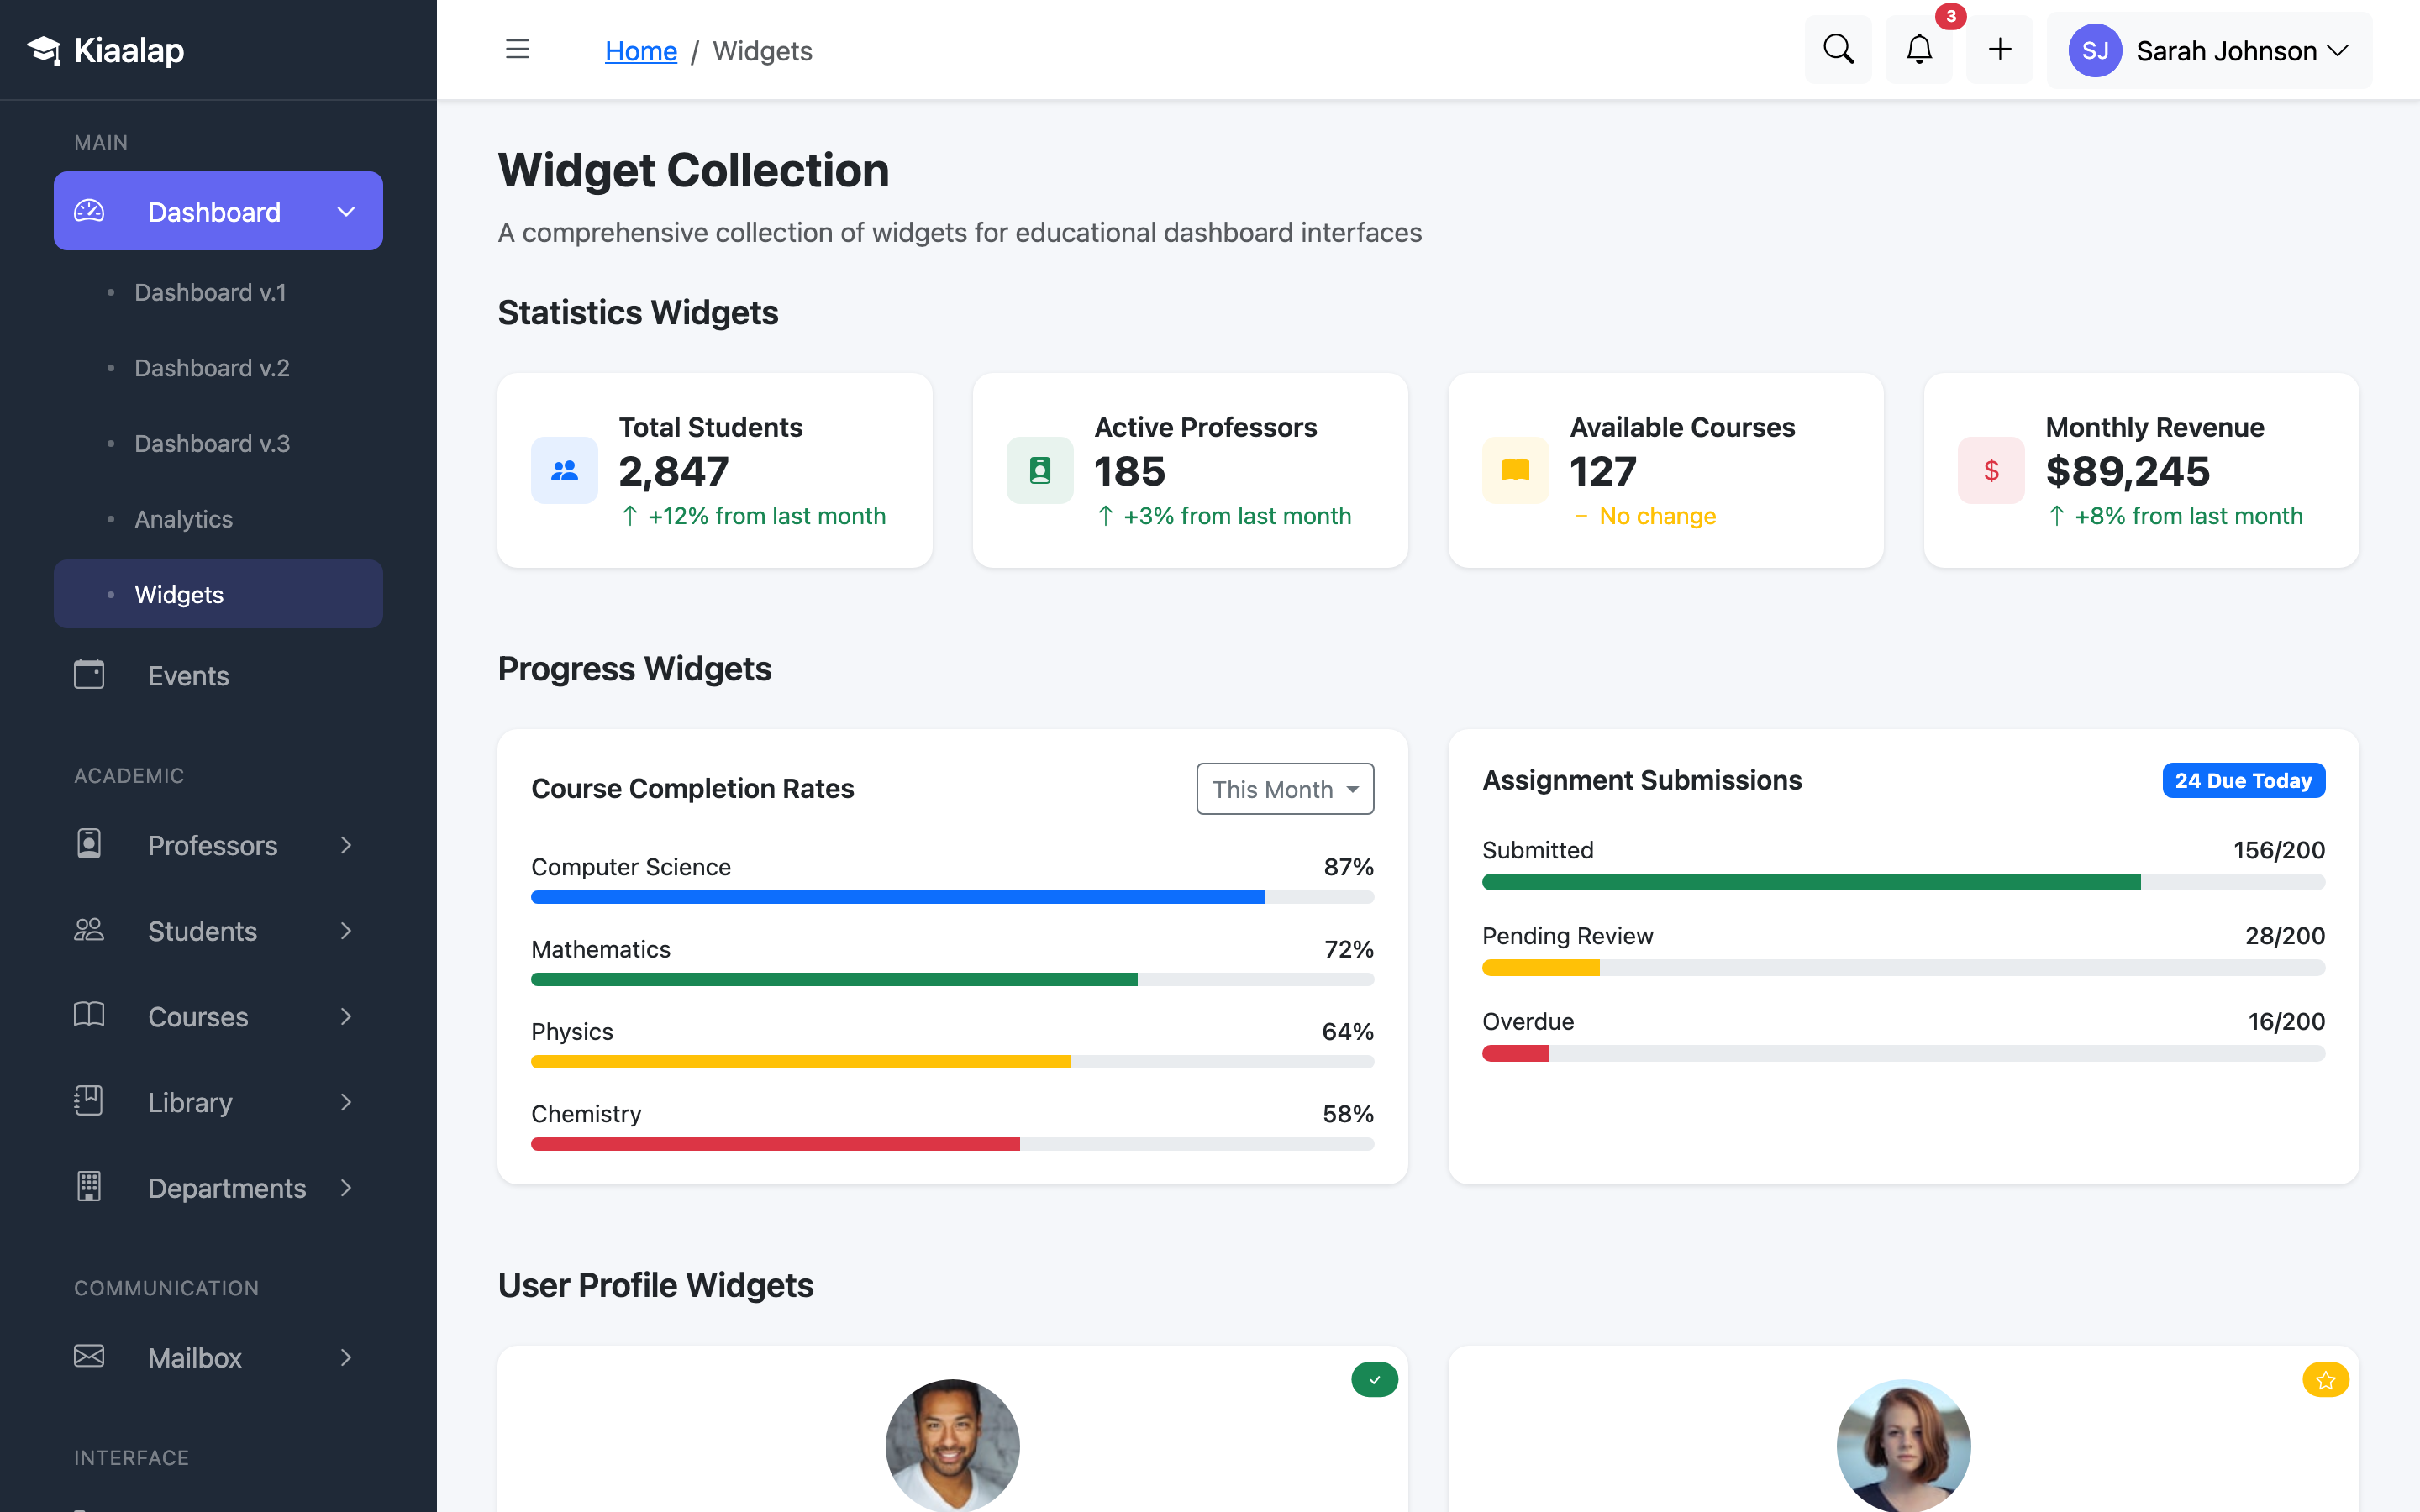Open Dashboard v.2 menu item
The height and width of the screenshot is (1512, 2420).
coord(218,368)
